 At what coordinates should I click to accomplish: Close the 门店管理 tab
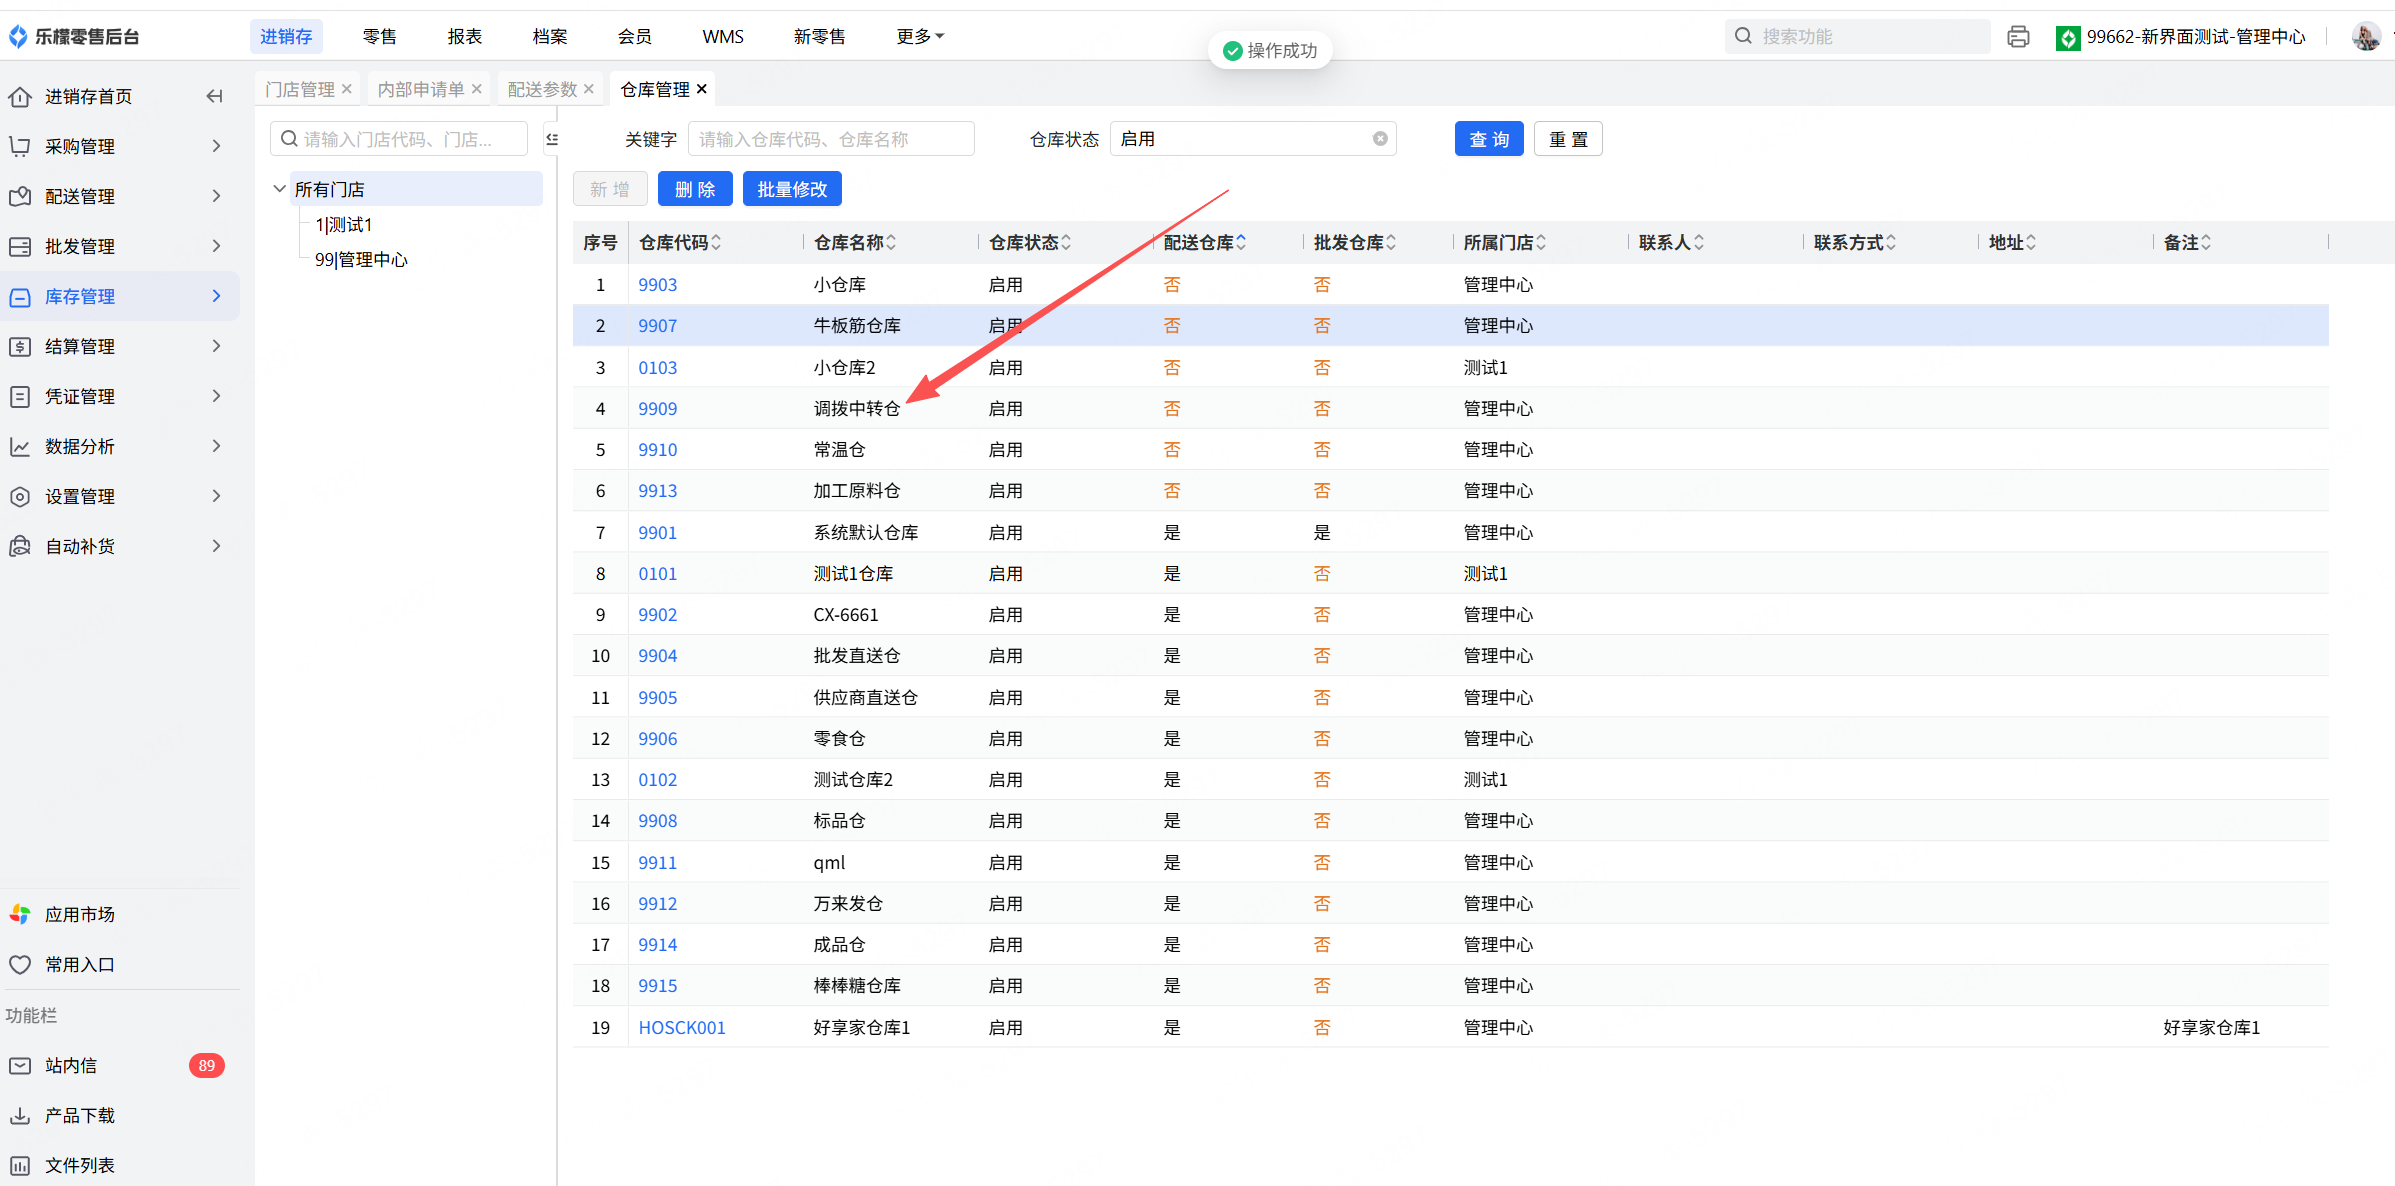tap(347, 89)
